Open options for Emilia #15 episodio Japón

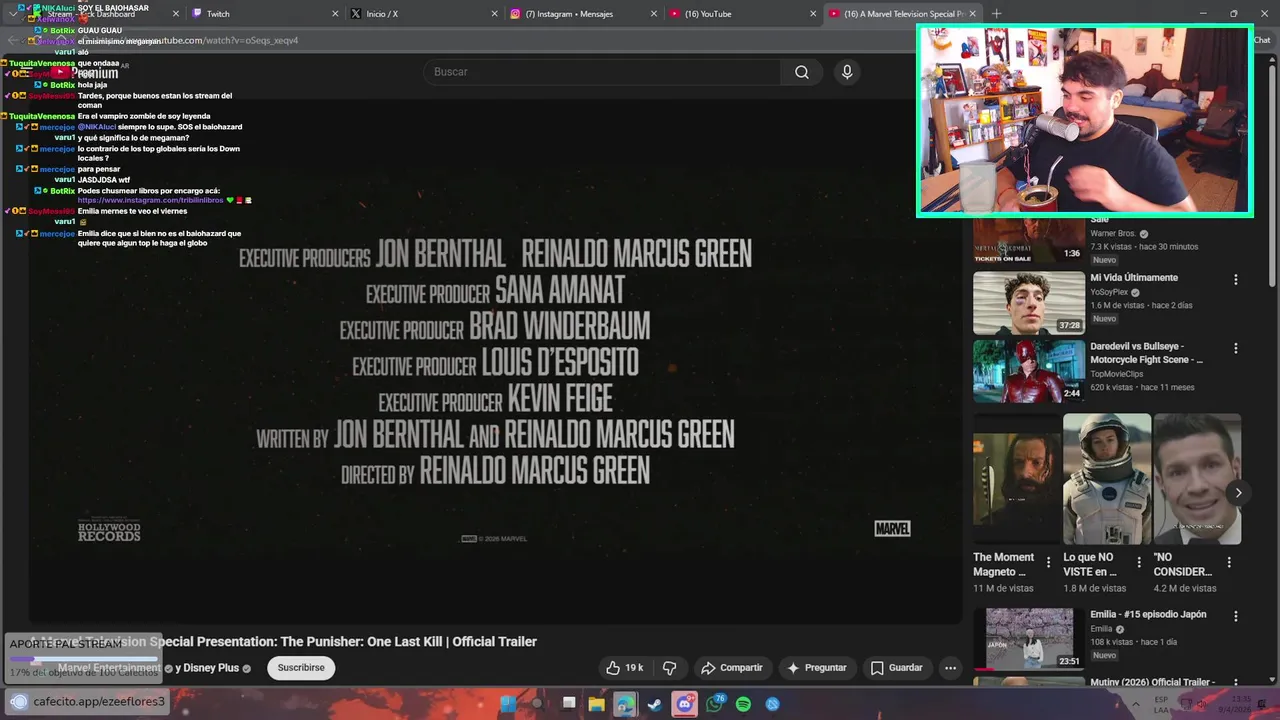point(1236,617)
